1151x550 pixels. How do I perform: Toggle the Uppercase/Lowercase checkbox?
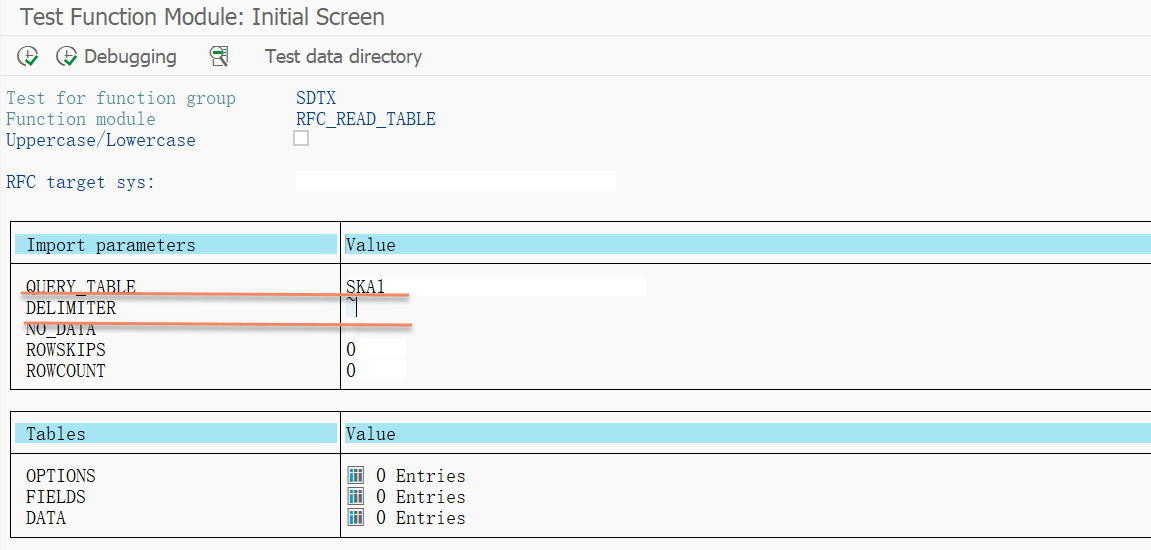pos(301,138)
